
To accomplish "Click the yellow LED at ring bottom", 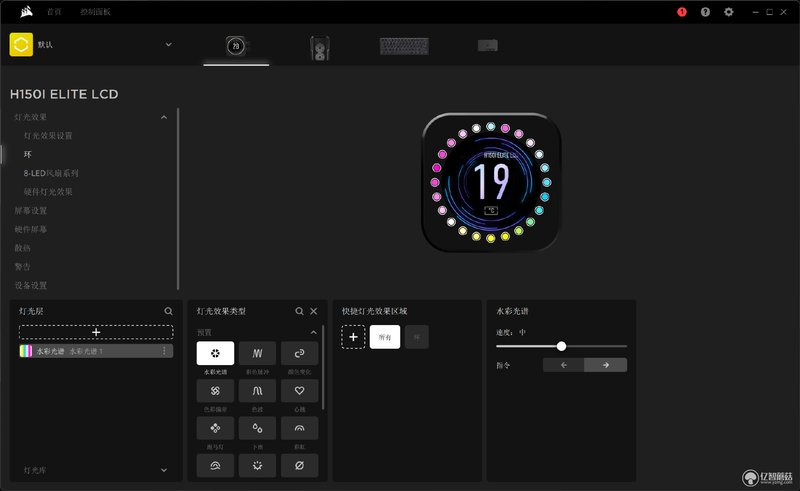I will 491,238.
